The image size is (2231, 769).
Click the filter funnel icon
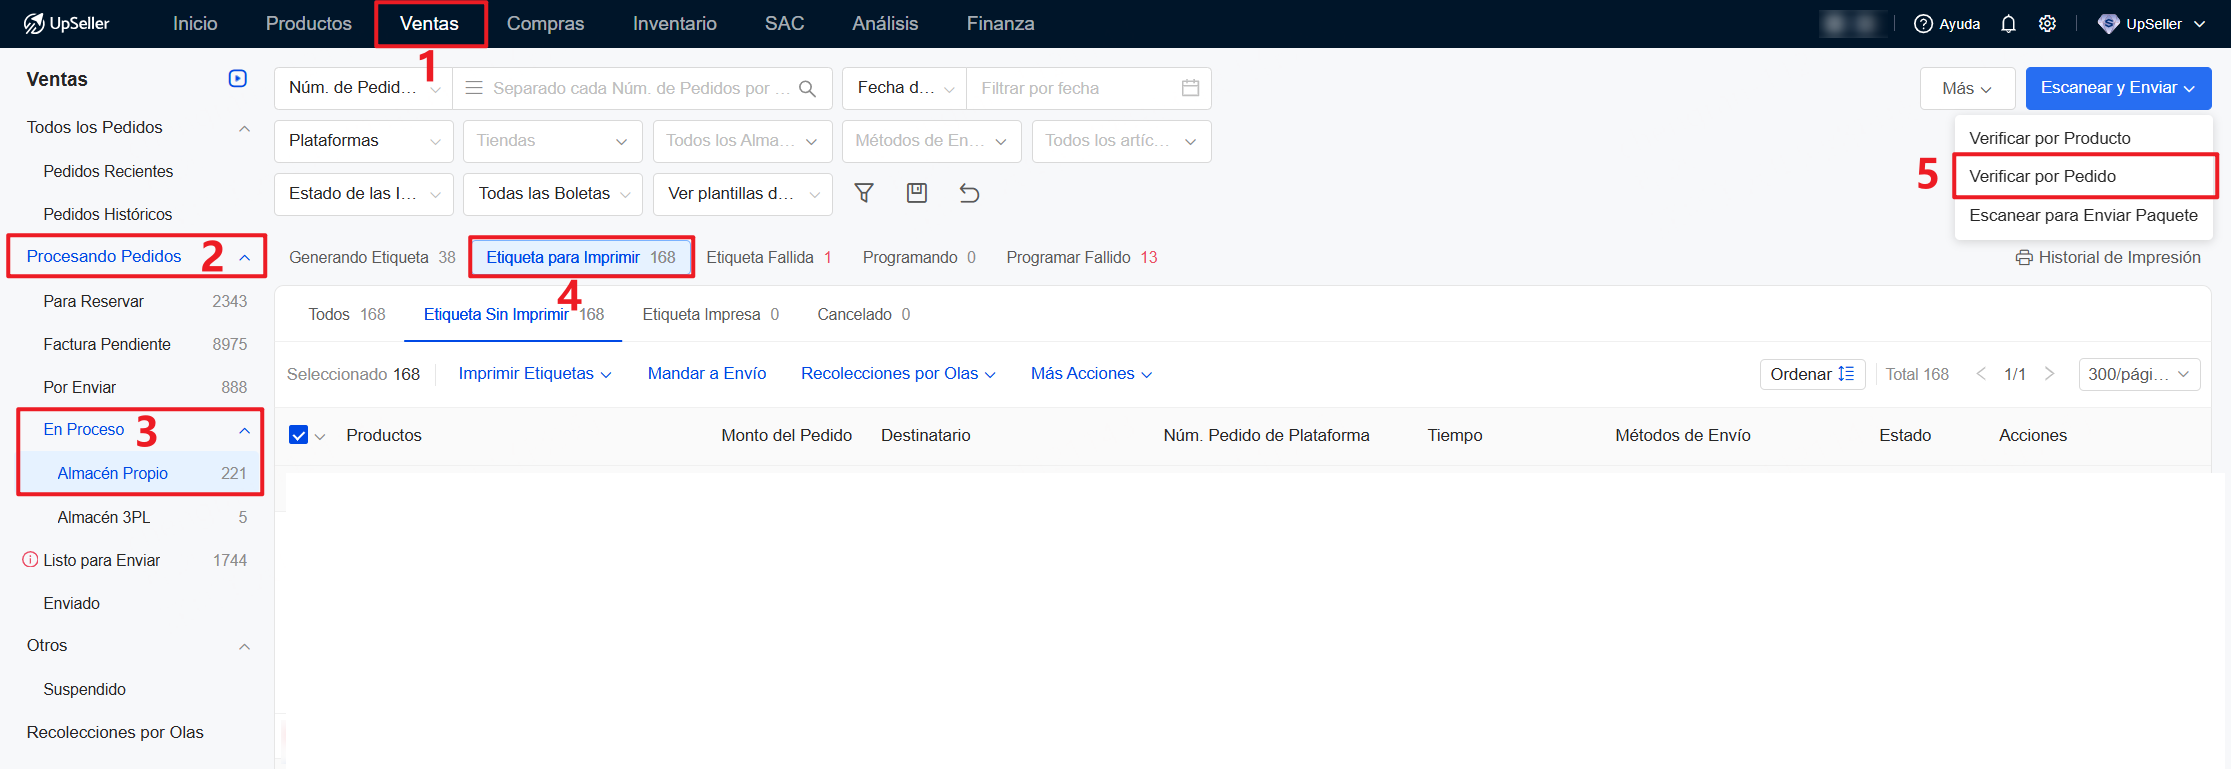[x=864, y=193]
